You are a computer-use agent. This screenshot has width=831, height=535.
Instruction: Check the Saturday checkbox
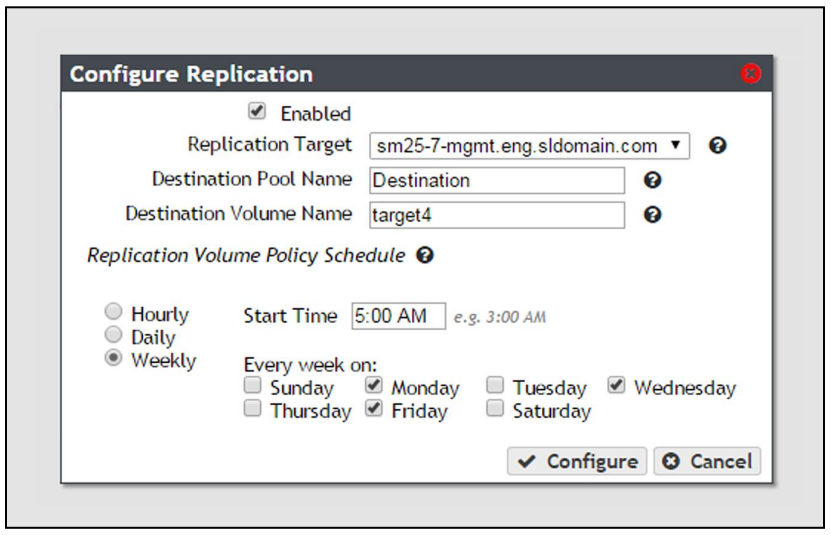[x=495, y=408]
